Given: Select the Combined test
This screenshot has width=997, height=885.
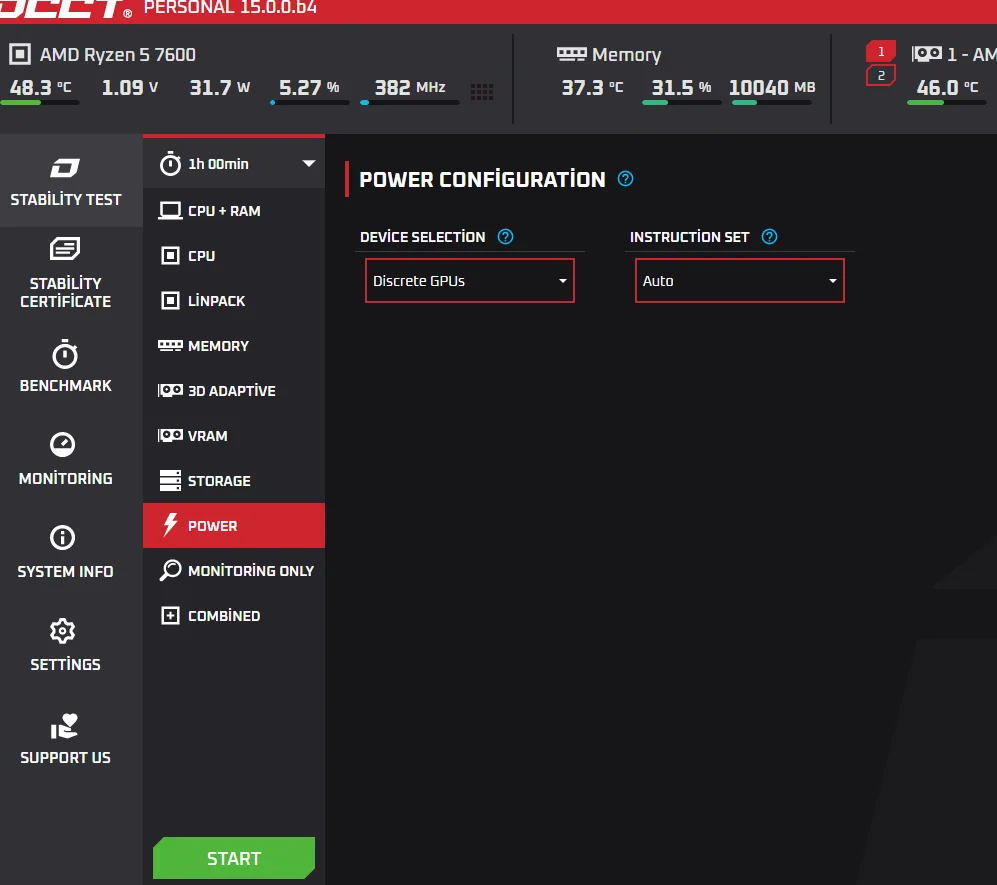Looking at the screenshot, I should pyautogui.click(x=234, y=615).
